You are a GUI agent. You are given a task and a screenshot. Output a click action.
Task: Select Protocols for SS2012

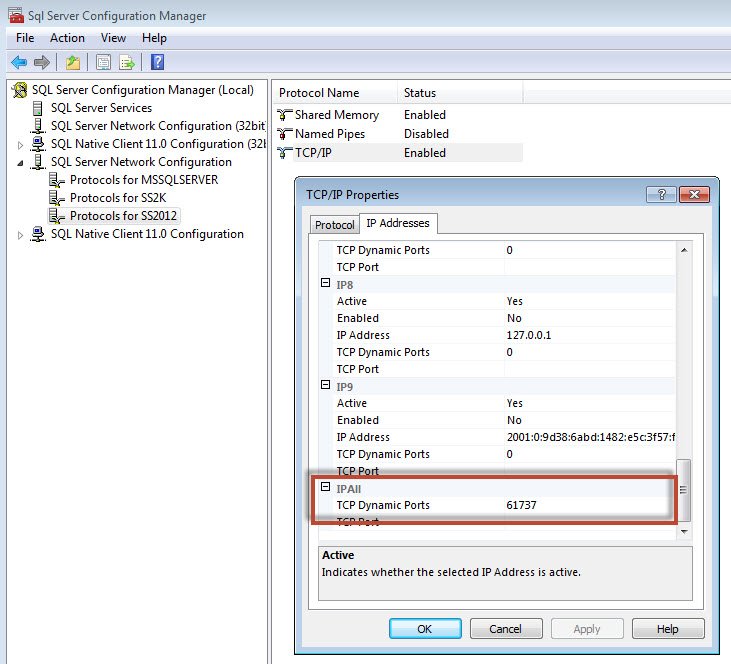123,216
